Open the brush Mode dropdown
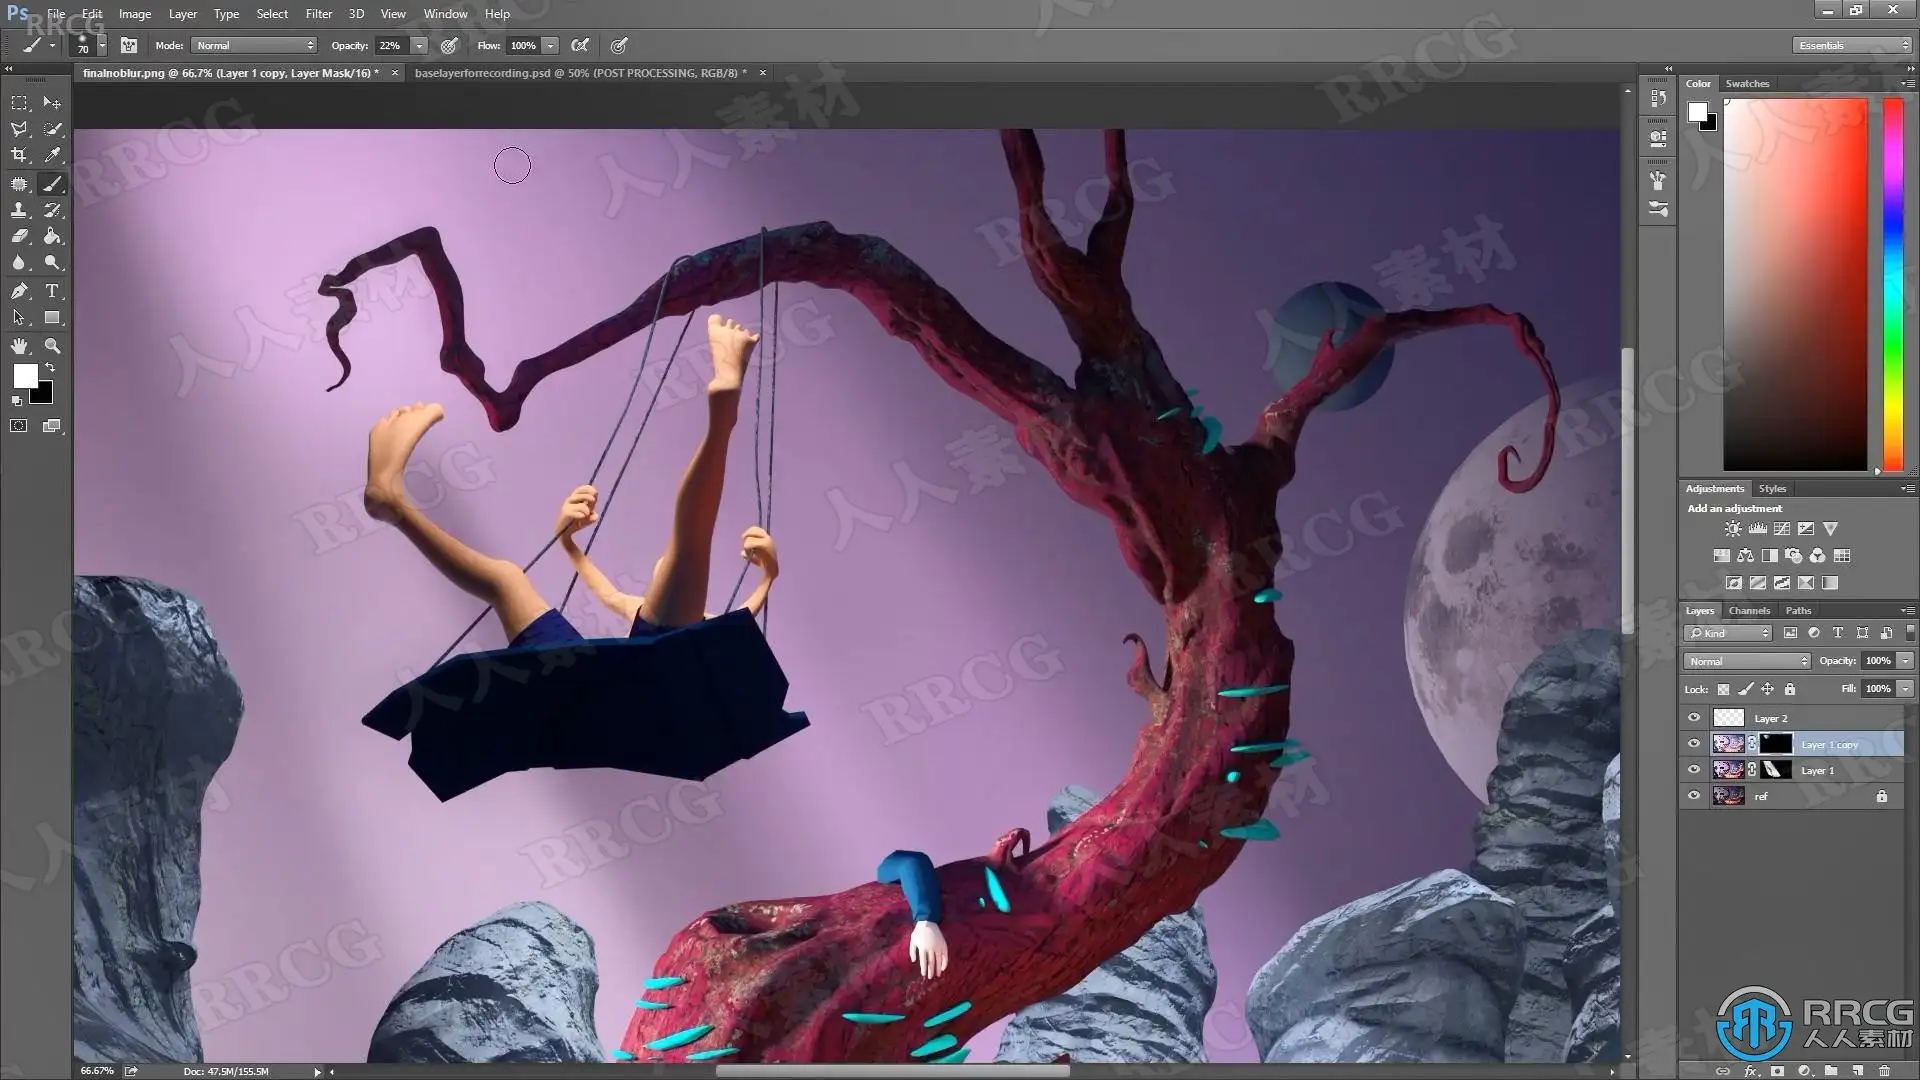 tap(255, 45)
